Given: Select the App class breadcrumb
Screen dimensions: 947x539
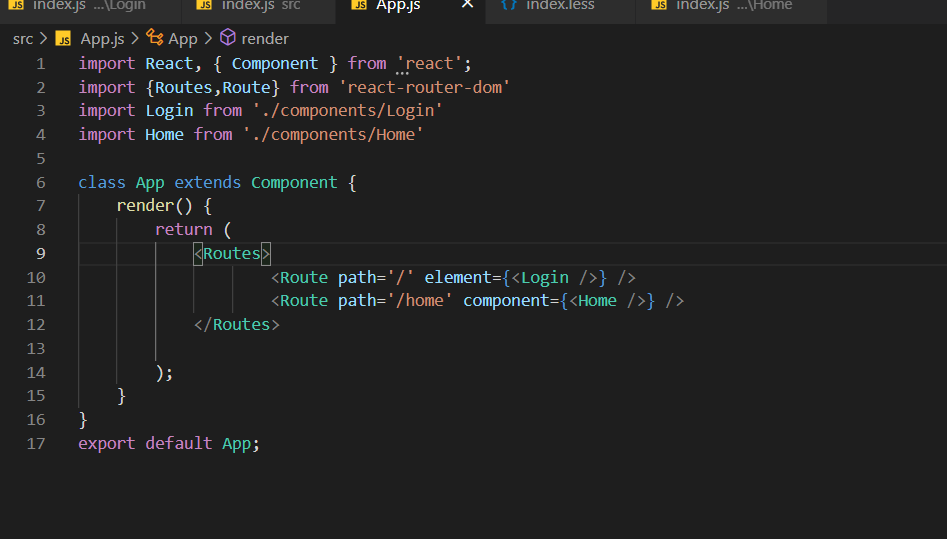Looking at the screenshot, I should pos(182,39).
